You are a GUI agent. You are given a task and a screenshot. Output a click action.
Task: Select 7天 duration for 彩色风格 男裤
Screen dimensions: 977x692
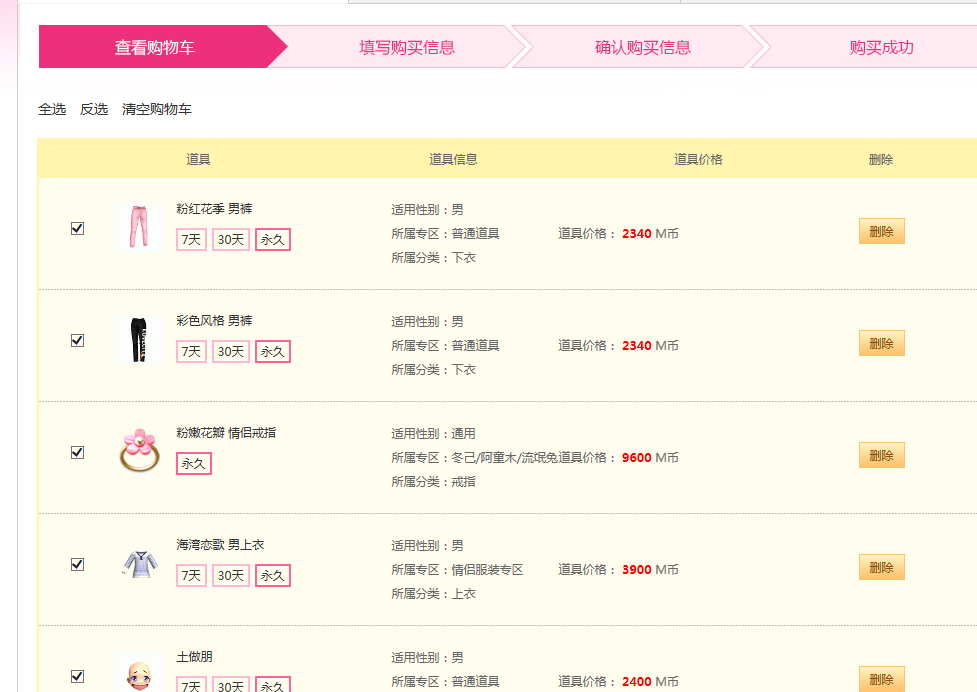pyautogui.click(x=191, y=352)
